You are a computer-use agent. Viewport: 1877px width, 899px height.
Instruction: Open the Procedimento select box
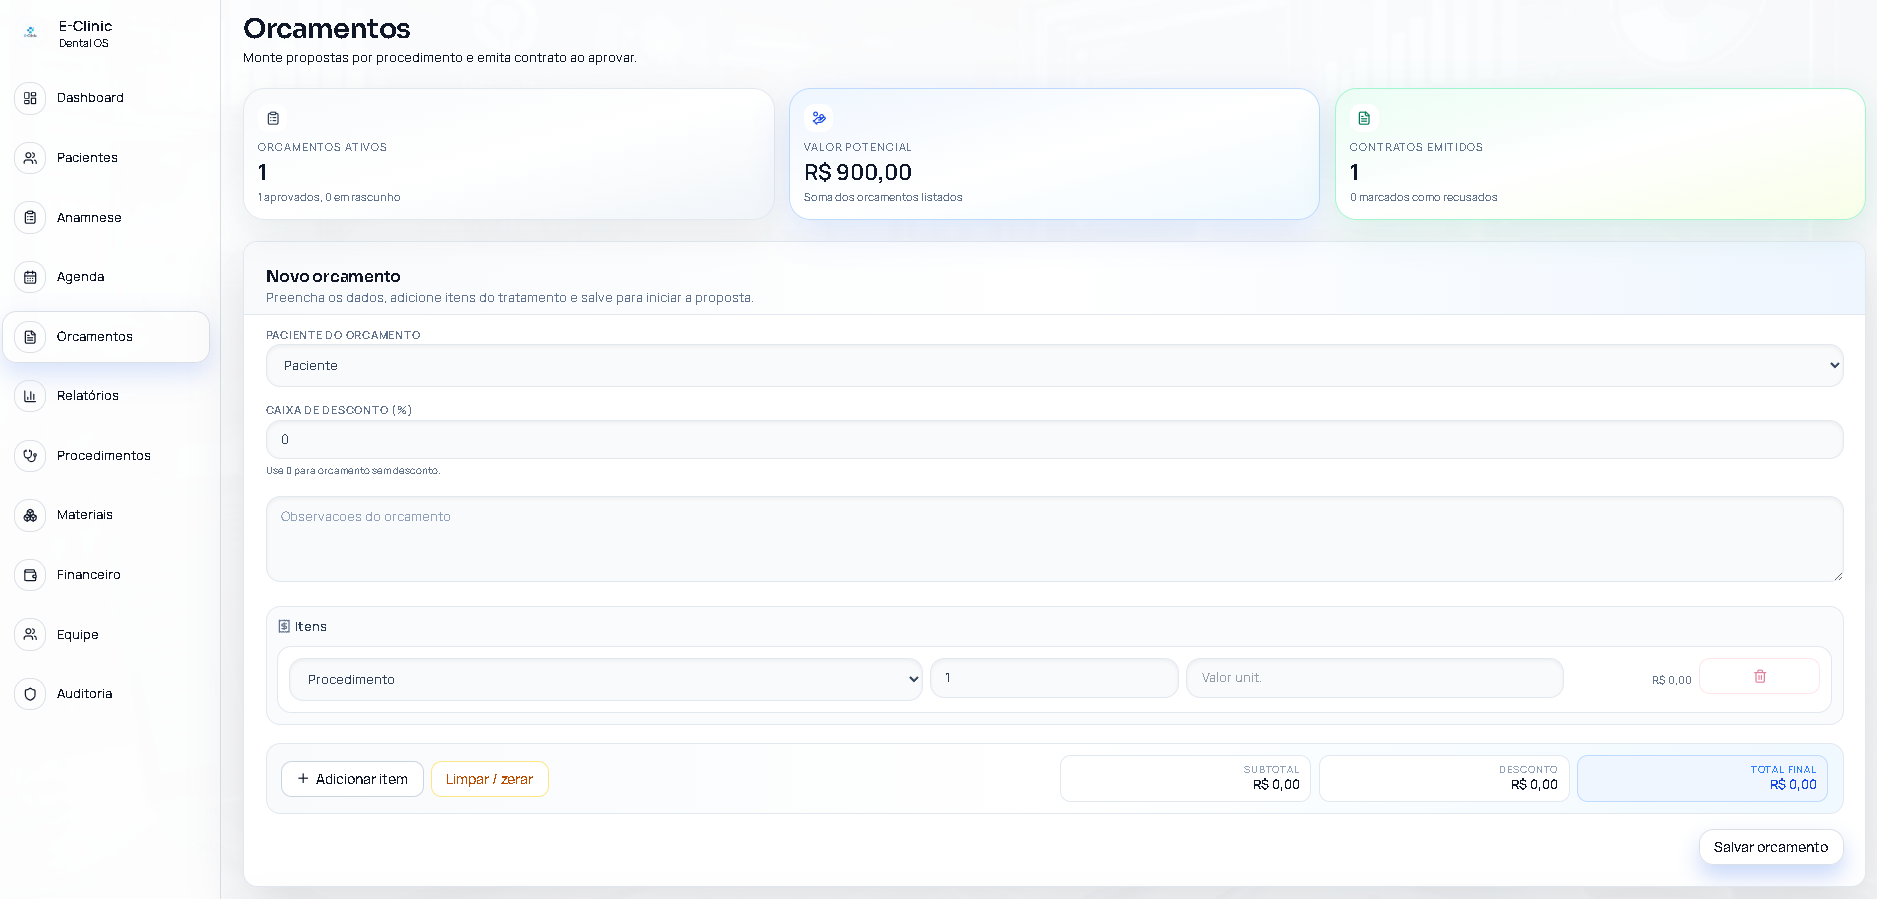605,679
